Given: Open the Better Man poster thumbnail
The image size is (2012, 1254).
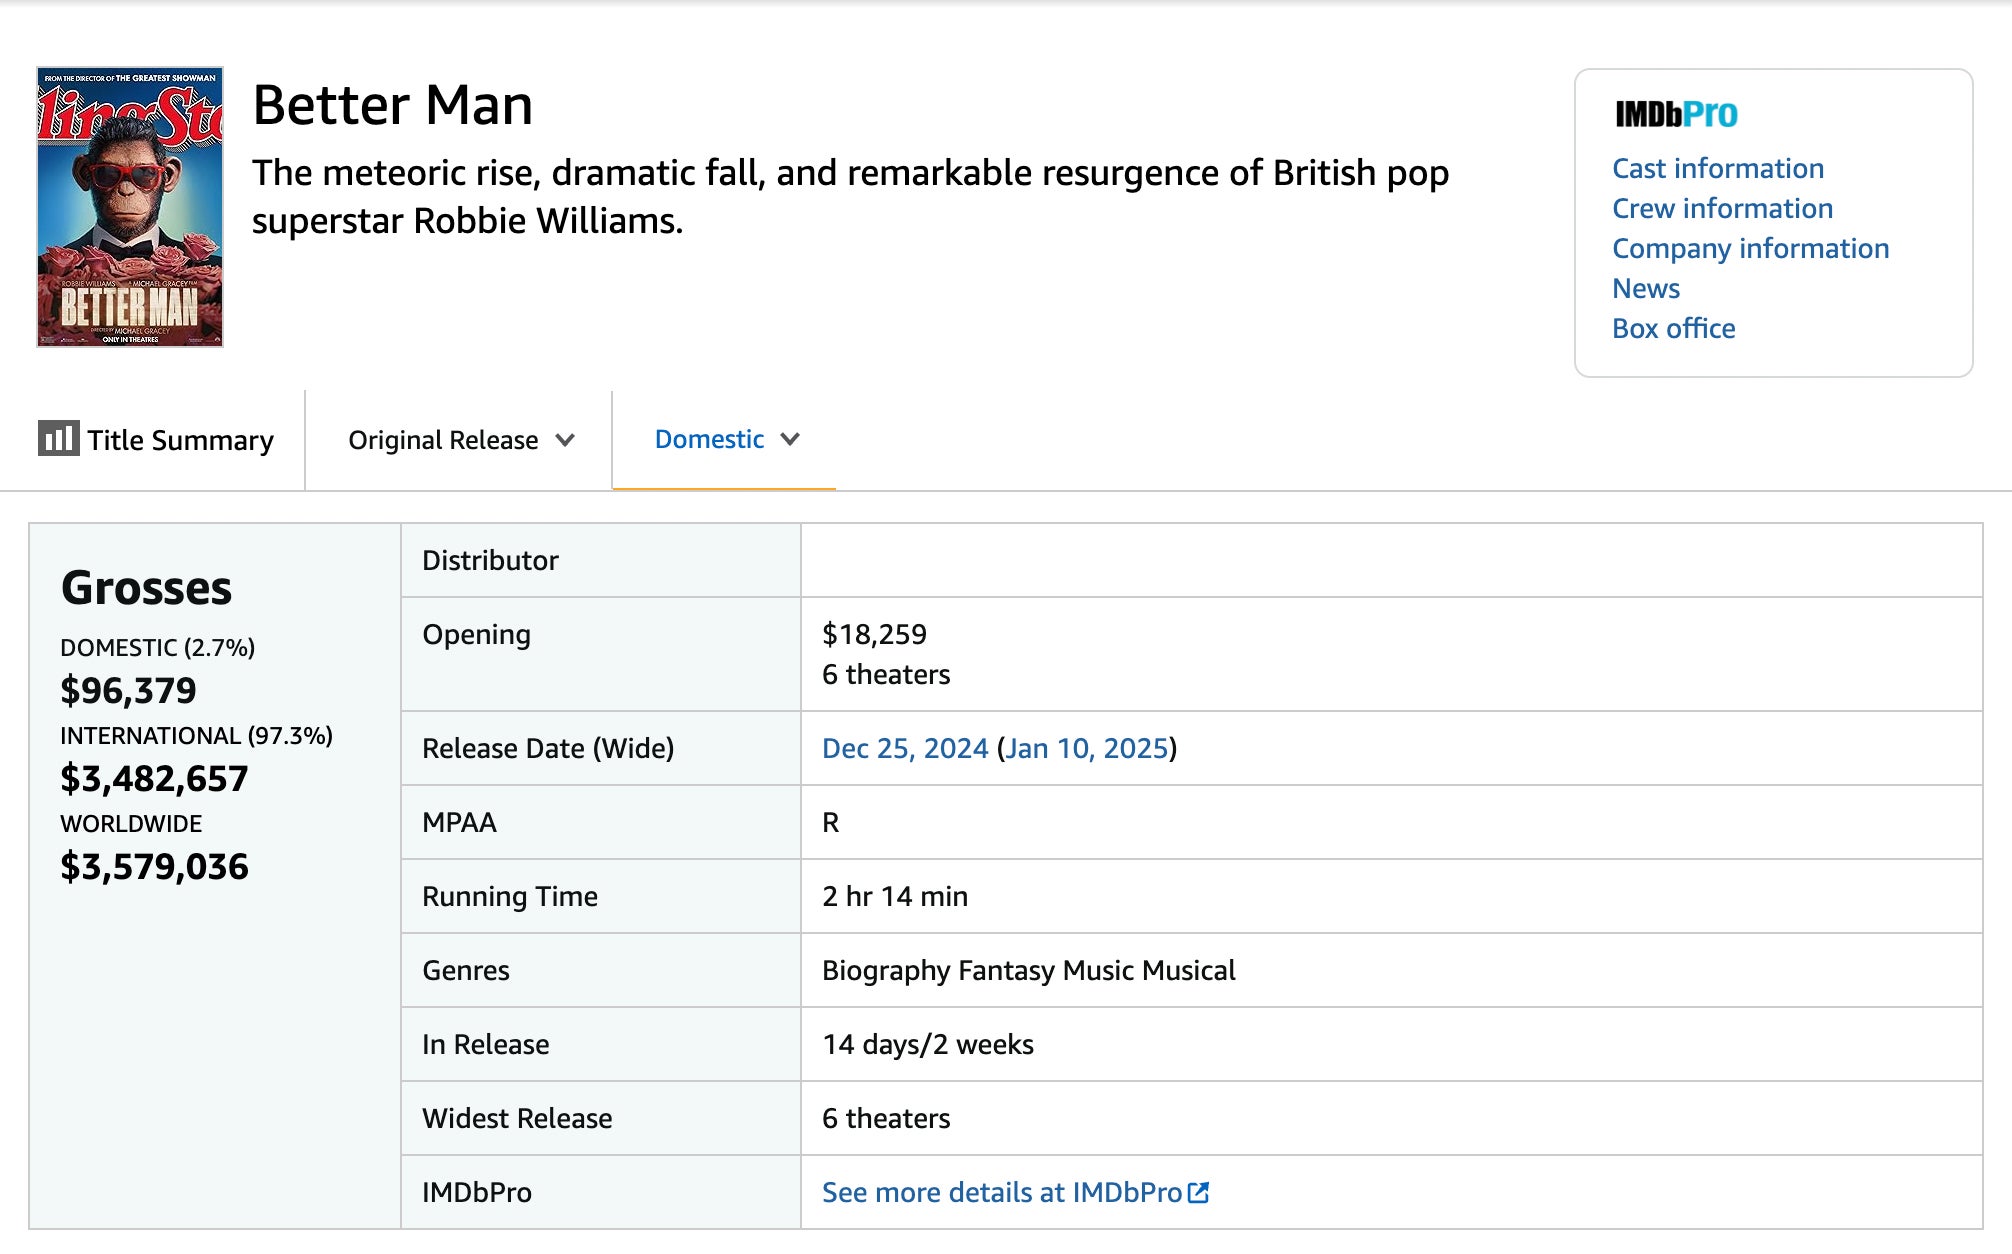Looking at the screenshot, I should [130, 207].
